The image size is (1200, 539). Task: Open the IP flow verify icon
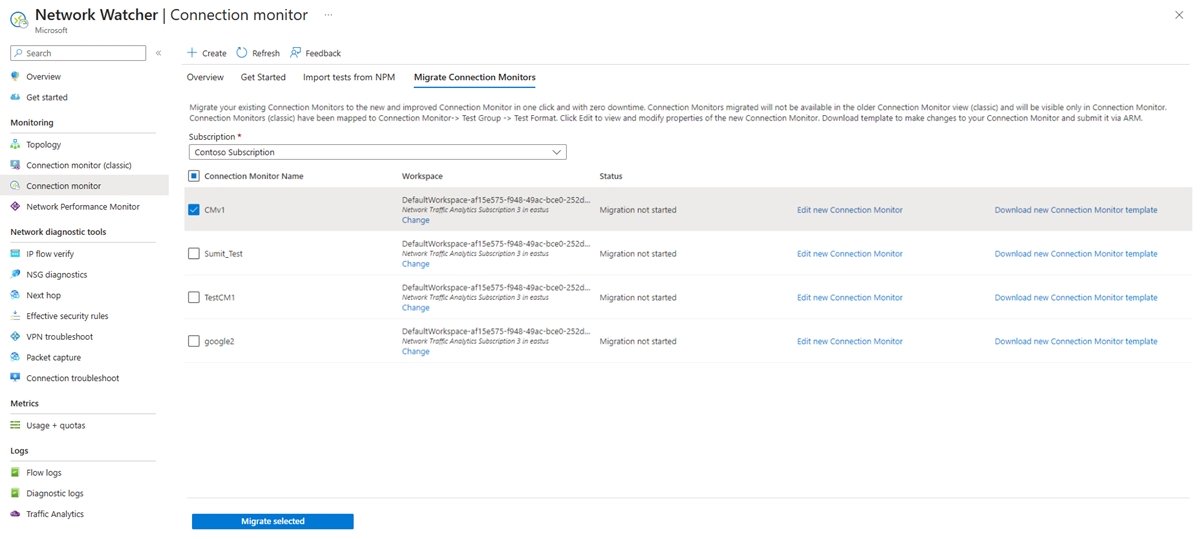(15, 254)
